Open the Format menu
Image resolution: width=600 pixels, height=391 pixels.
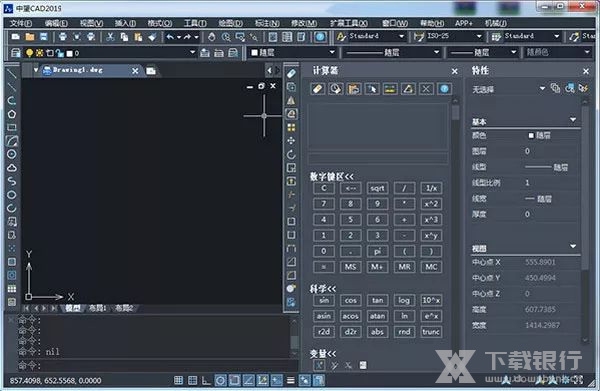click(x=160, y=23)
